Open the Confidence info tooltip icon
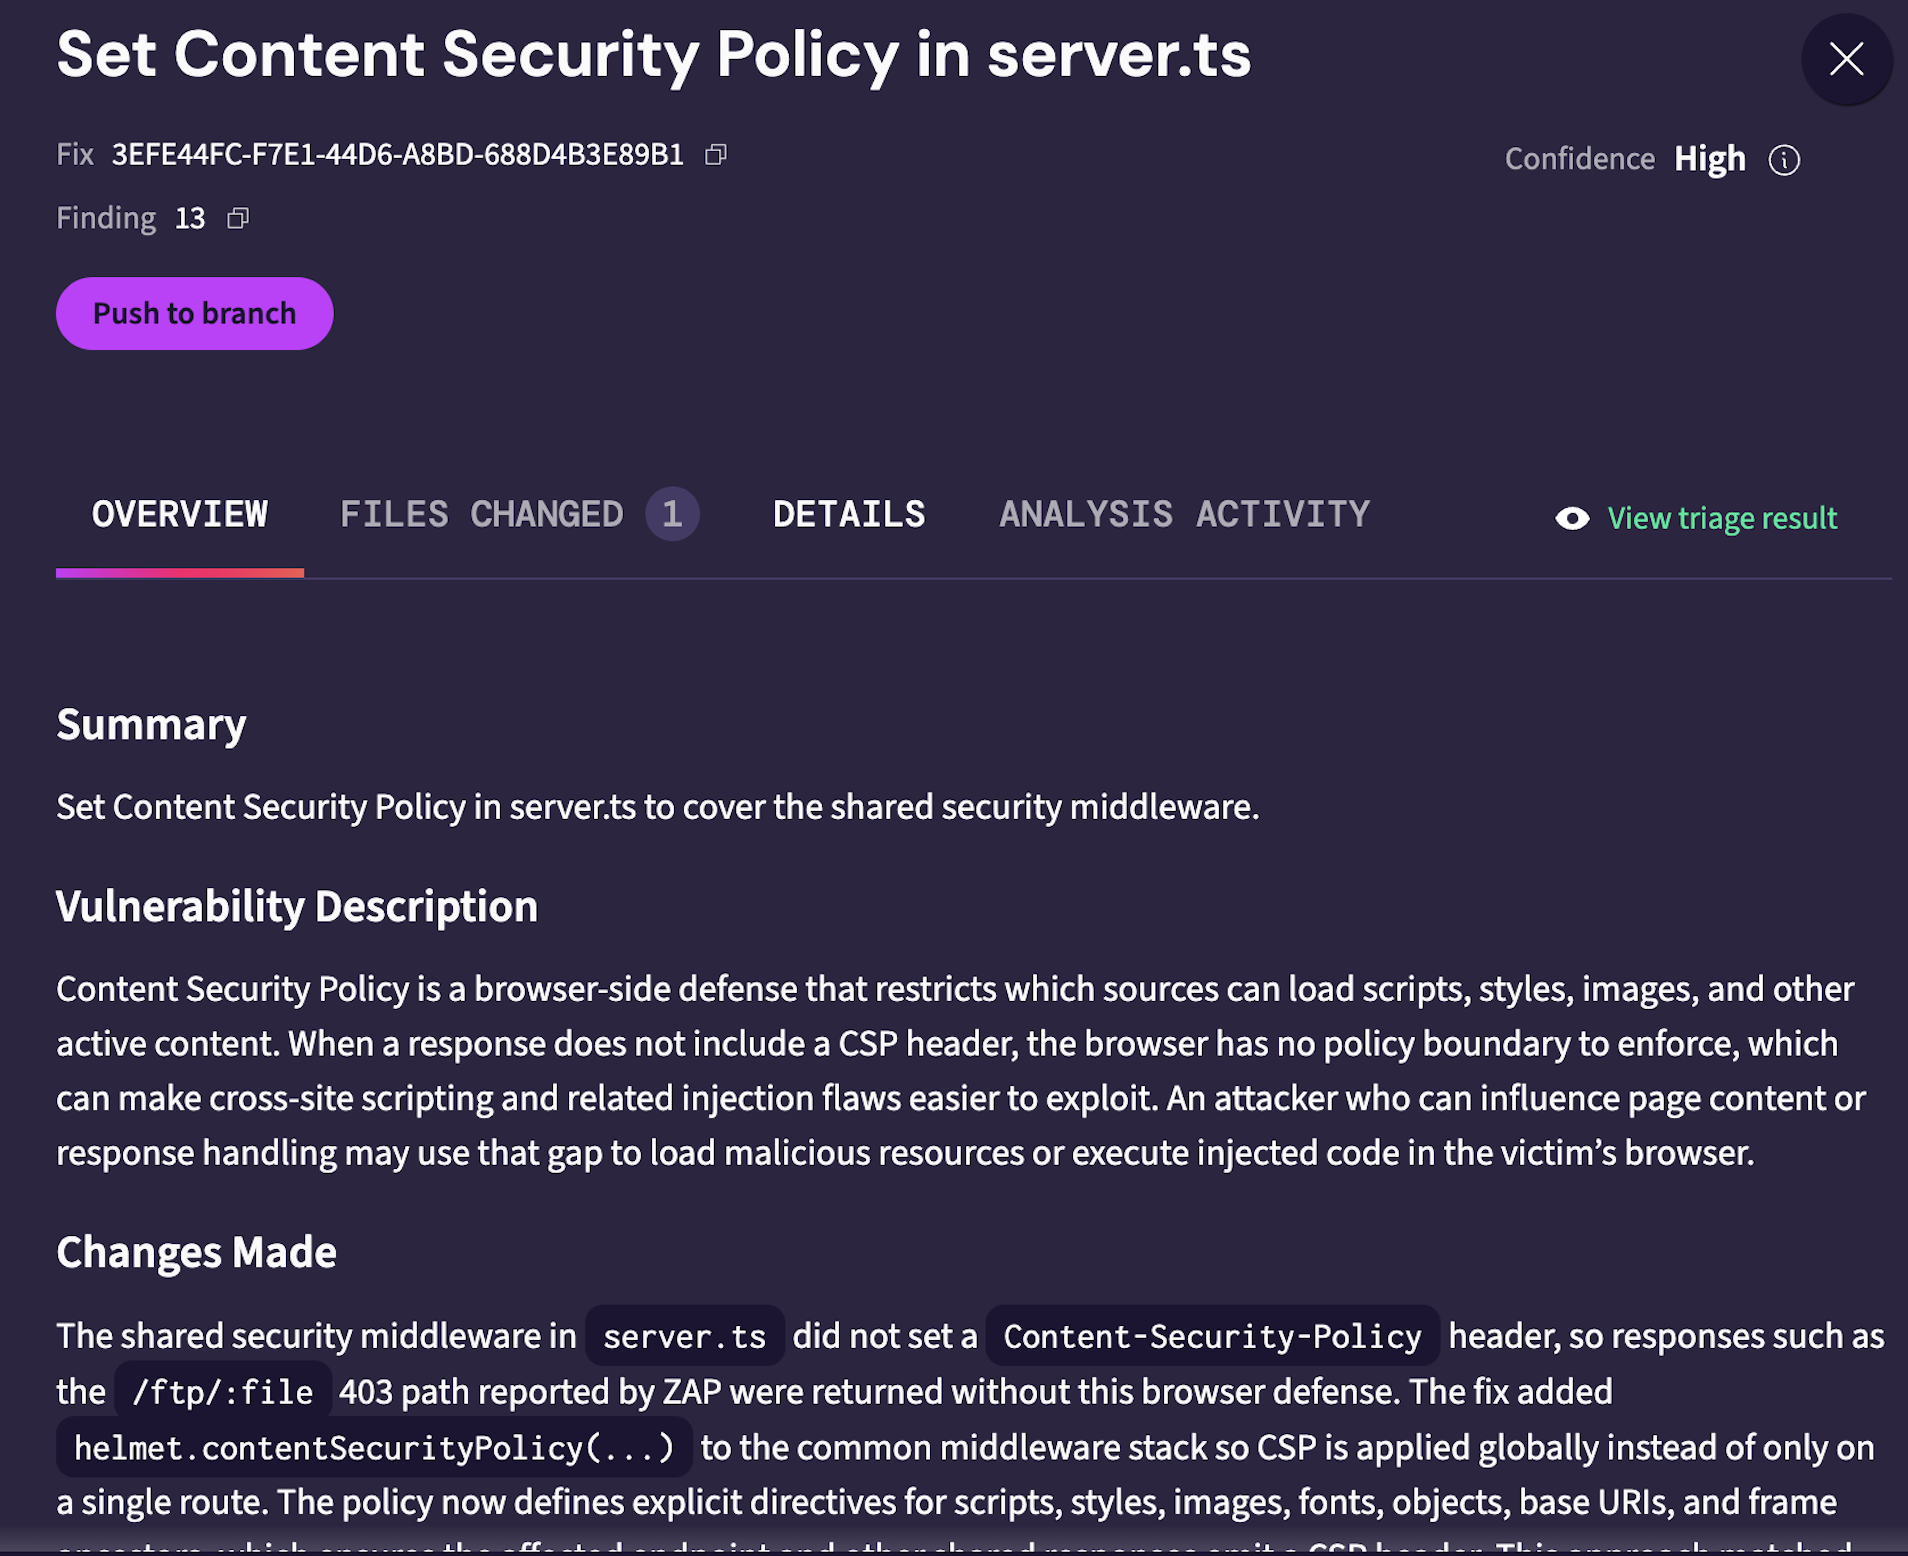The width and height of the screenshot is (1908, 1556). (1784, 160)
